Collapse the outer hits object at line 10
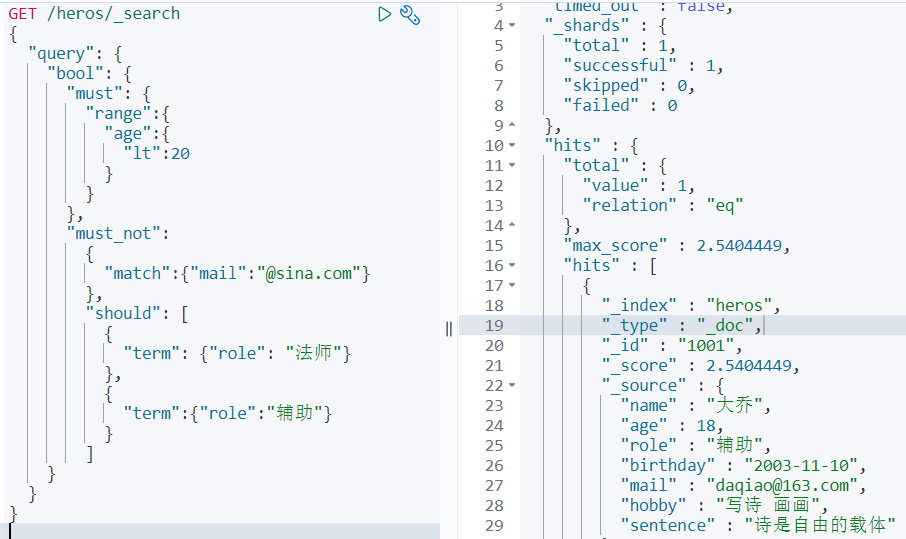The height and width of the screenshot is (539, 906). coord(512,145)
